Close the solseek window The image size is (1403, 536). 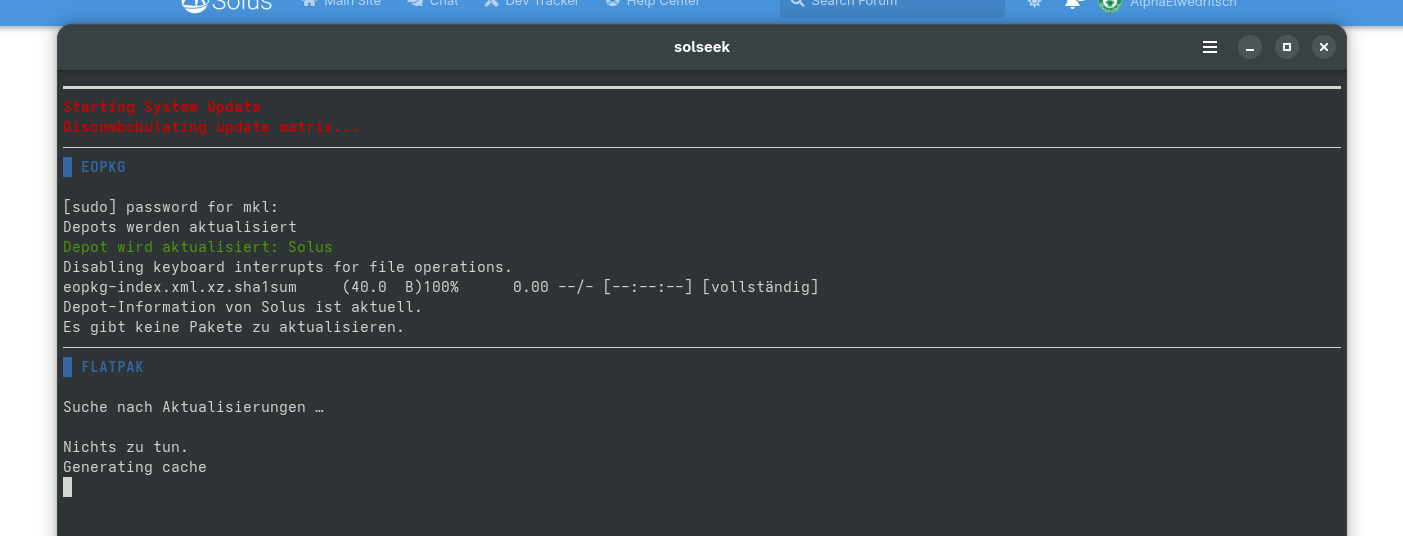coord(1324,47)
